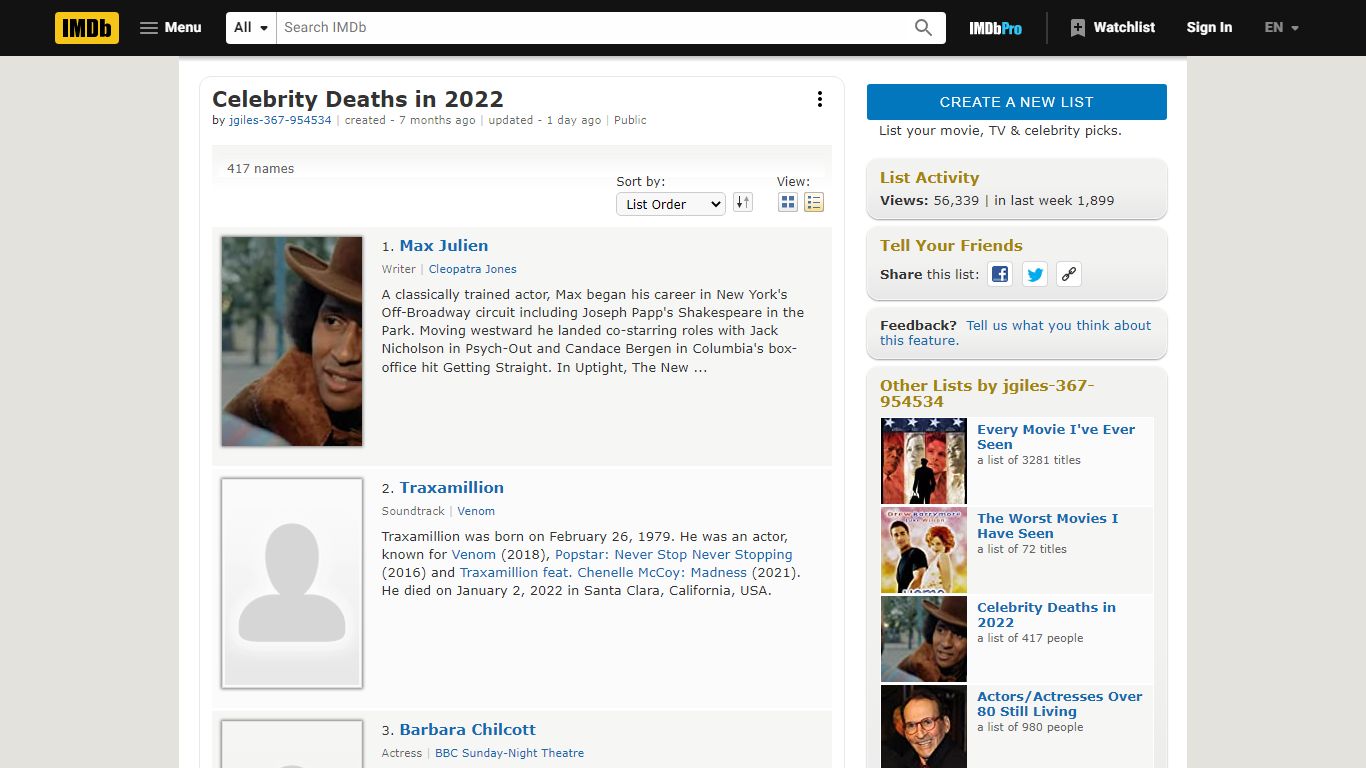Open Popstar: Never Stop Never Stopping link

674,555
